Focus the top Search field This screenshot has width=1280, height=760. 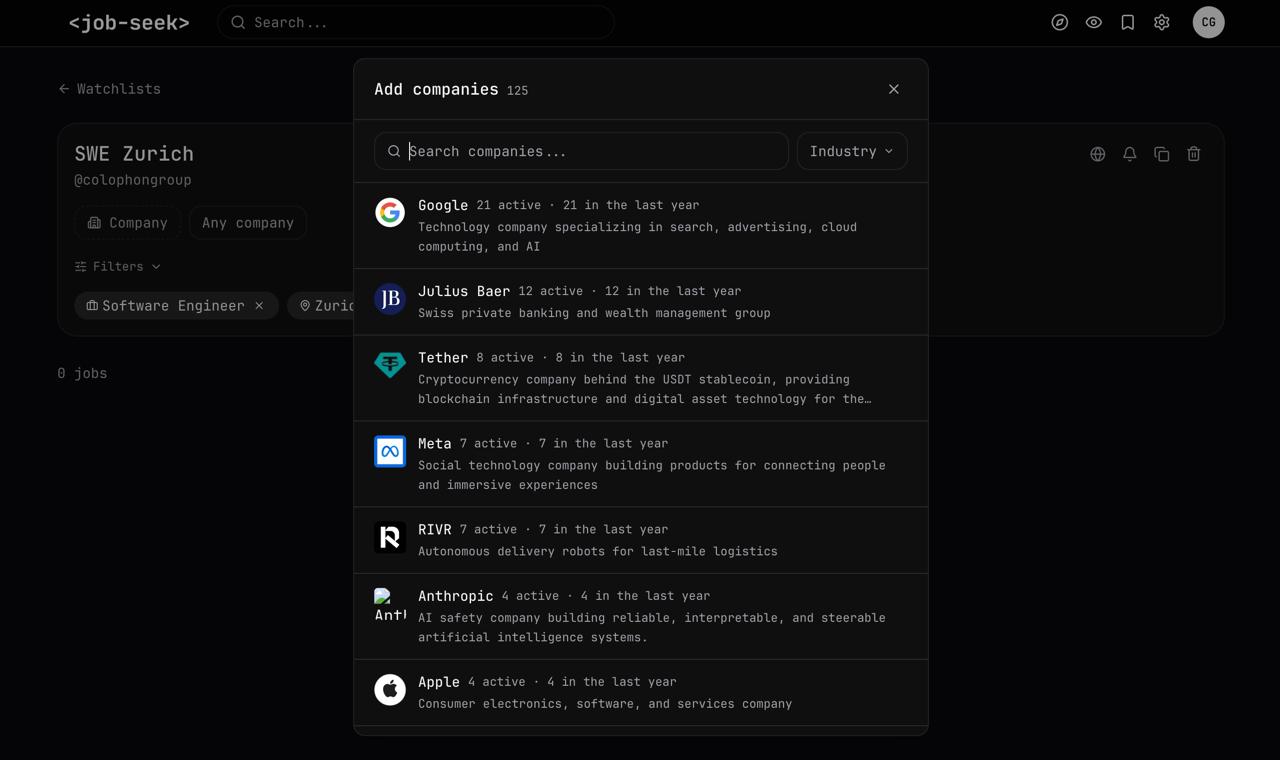(416, 22)
